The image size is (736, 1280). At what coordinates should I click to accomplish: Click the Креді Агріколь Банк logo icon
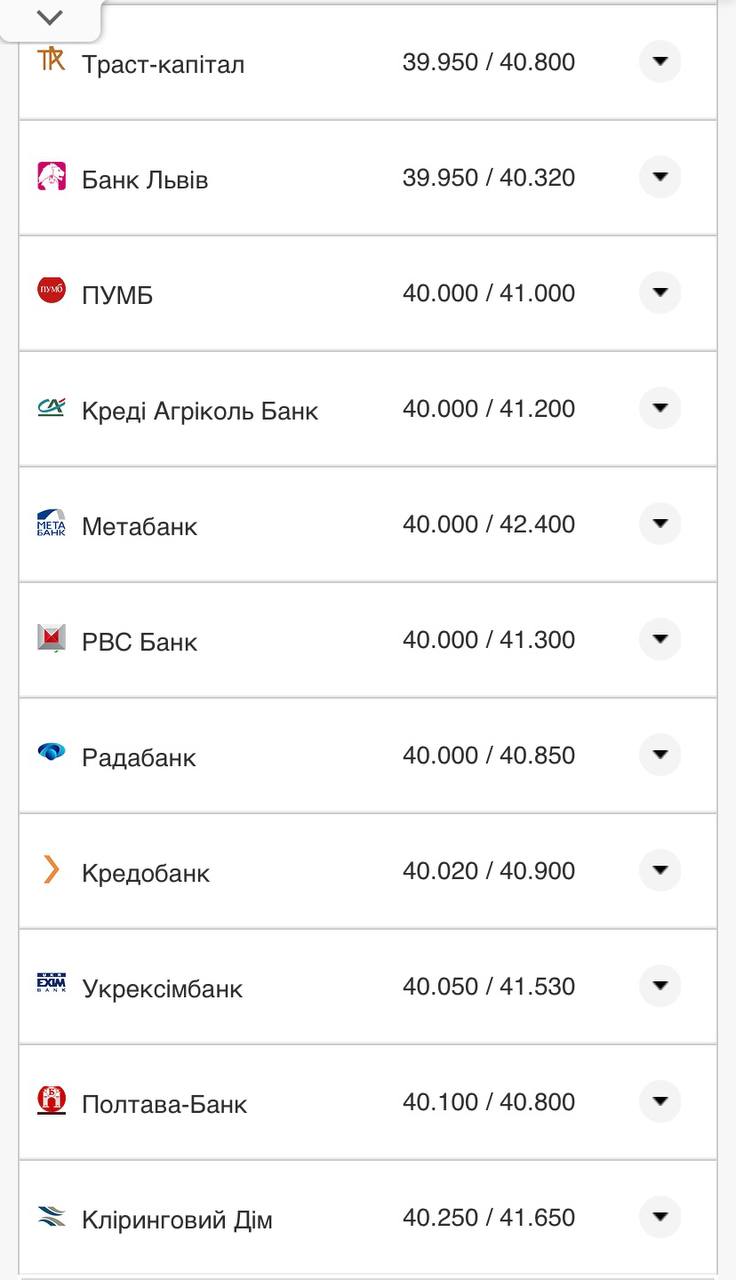point(51,407)
